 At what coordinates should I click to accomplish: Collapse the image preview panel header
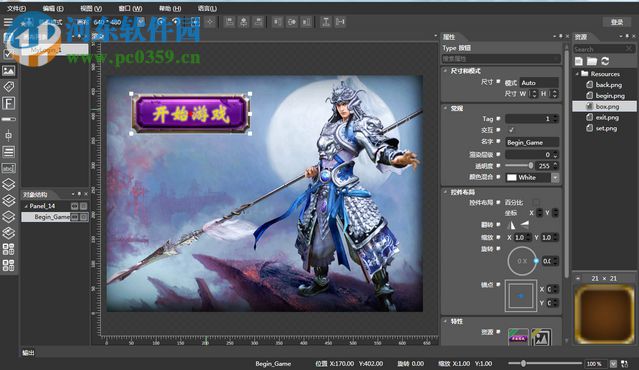pos(578,278)
